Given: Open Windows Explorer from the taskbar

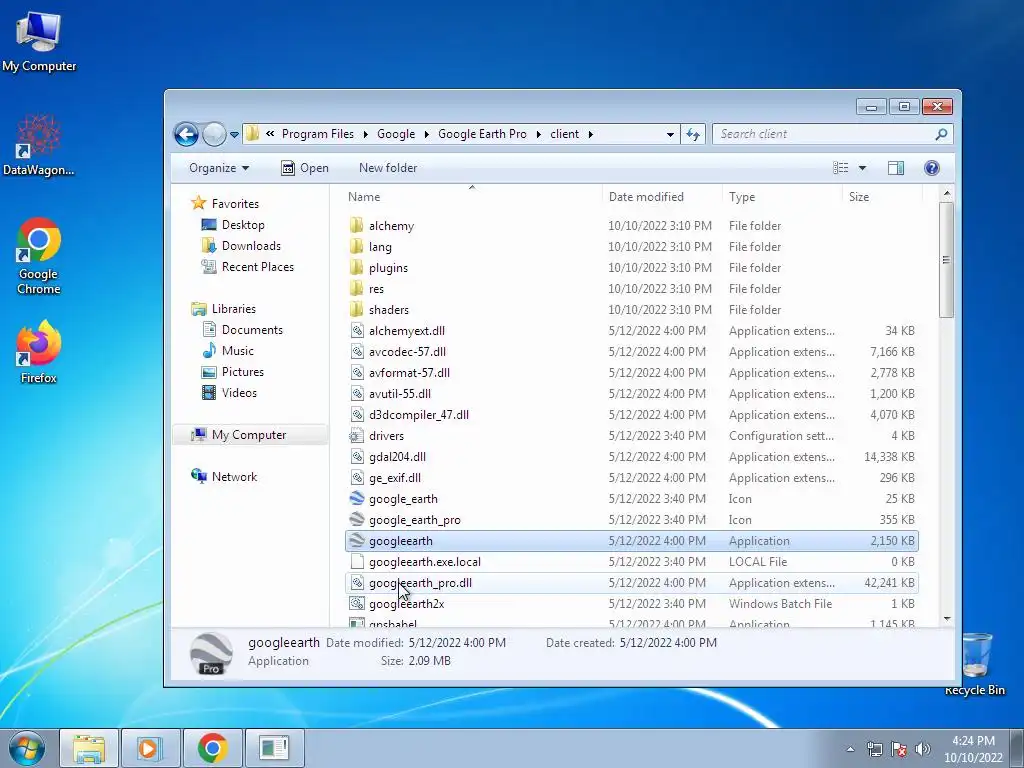Looking at the screenshot, I should 89,748.
